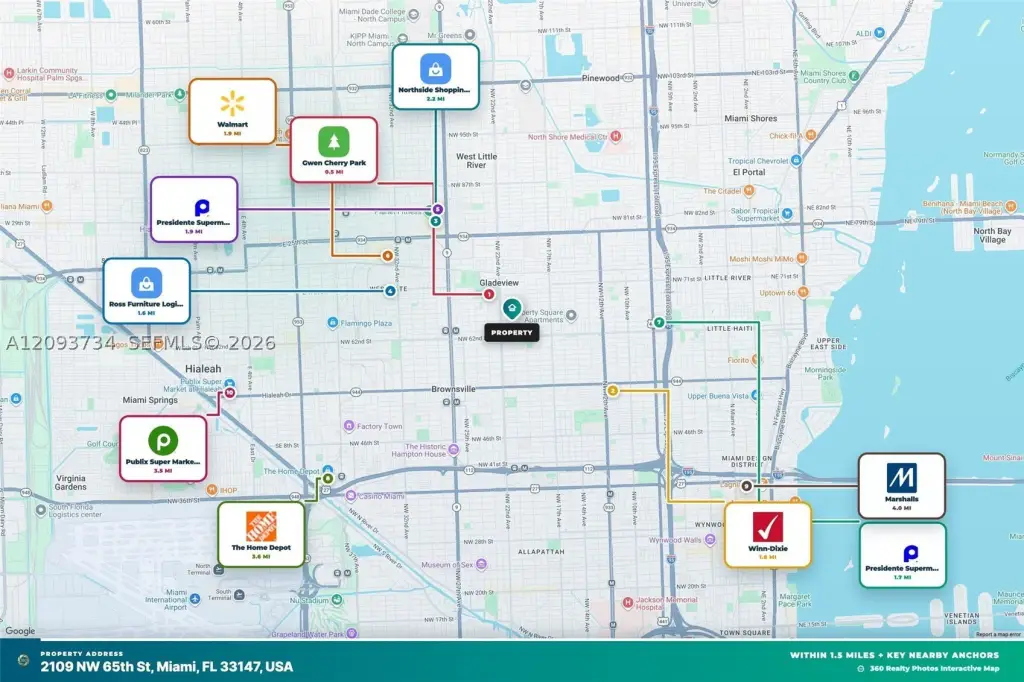Click the teal property home pin

[x=512, y=308]
